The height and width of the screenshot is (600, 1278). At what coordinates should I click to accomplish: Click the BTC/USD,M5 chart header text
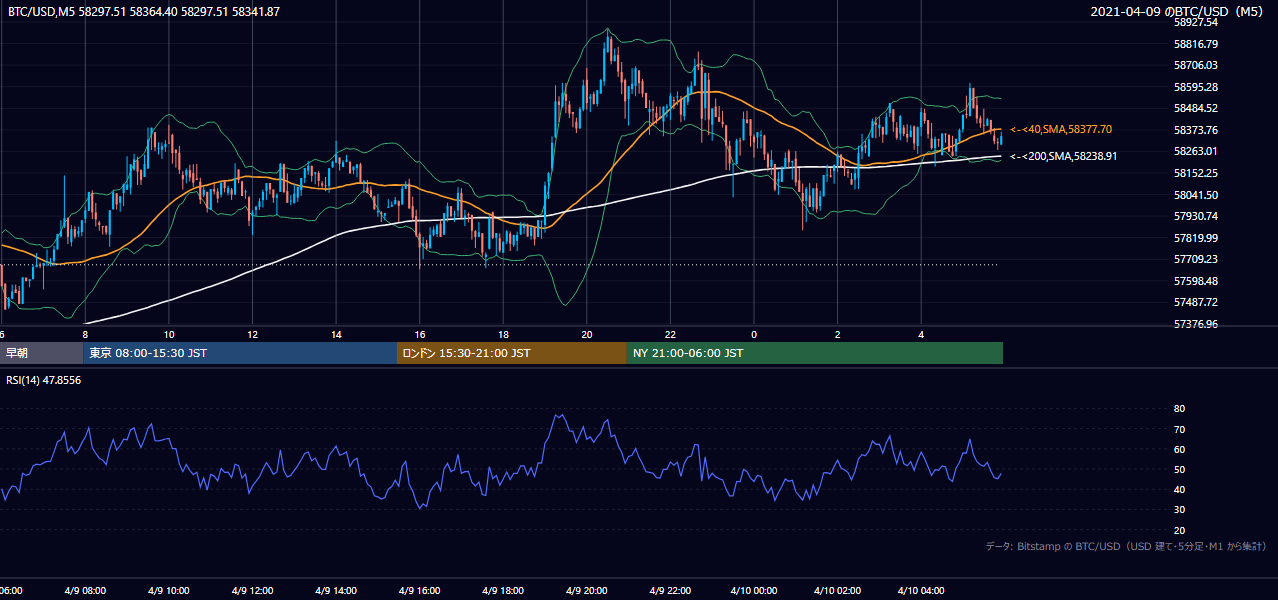coord(144,12)
